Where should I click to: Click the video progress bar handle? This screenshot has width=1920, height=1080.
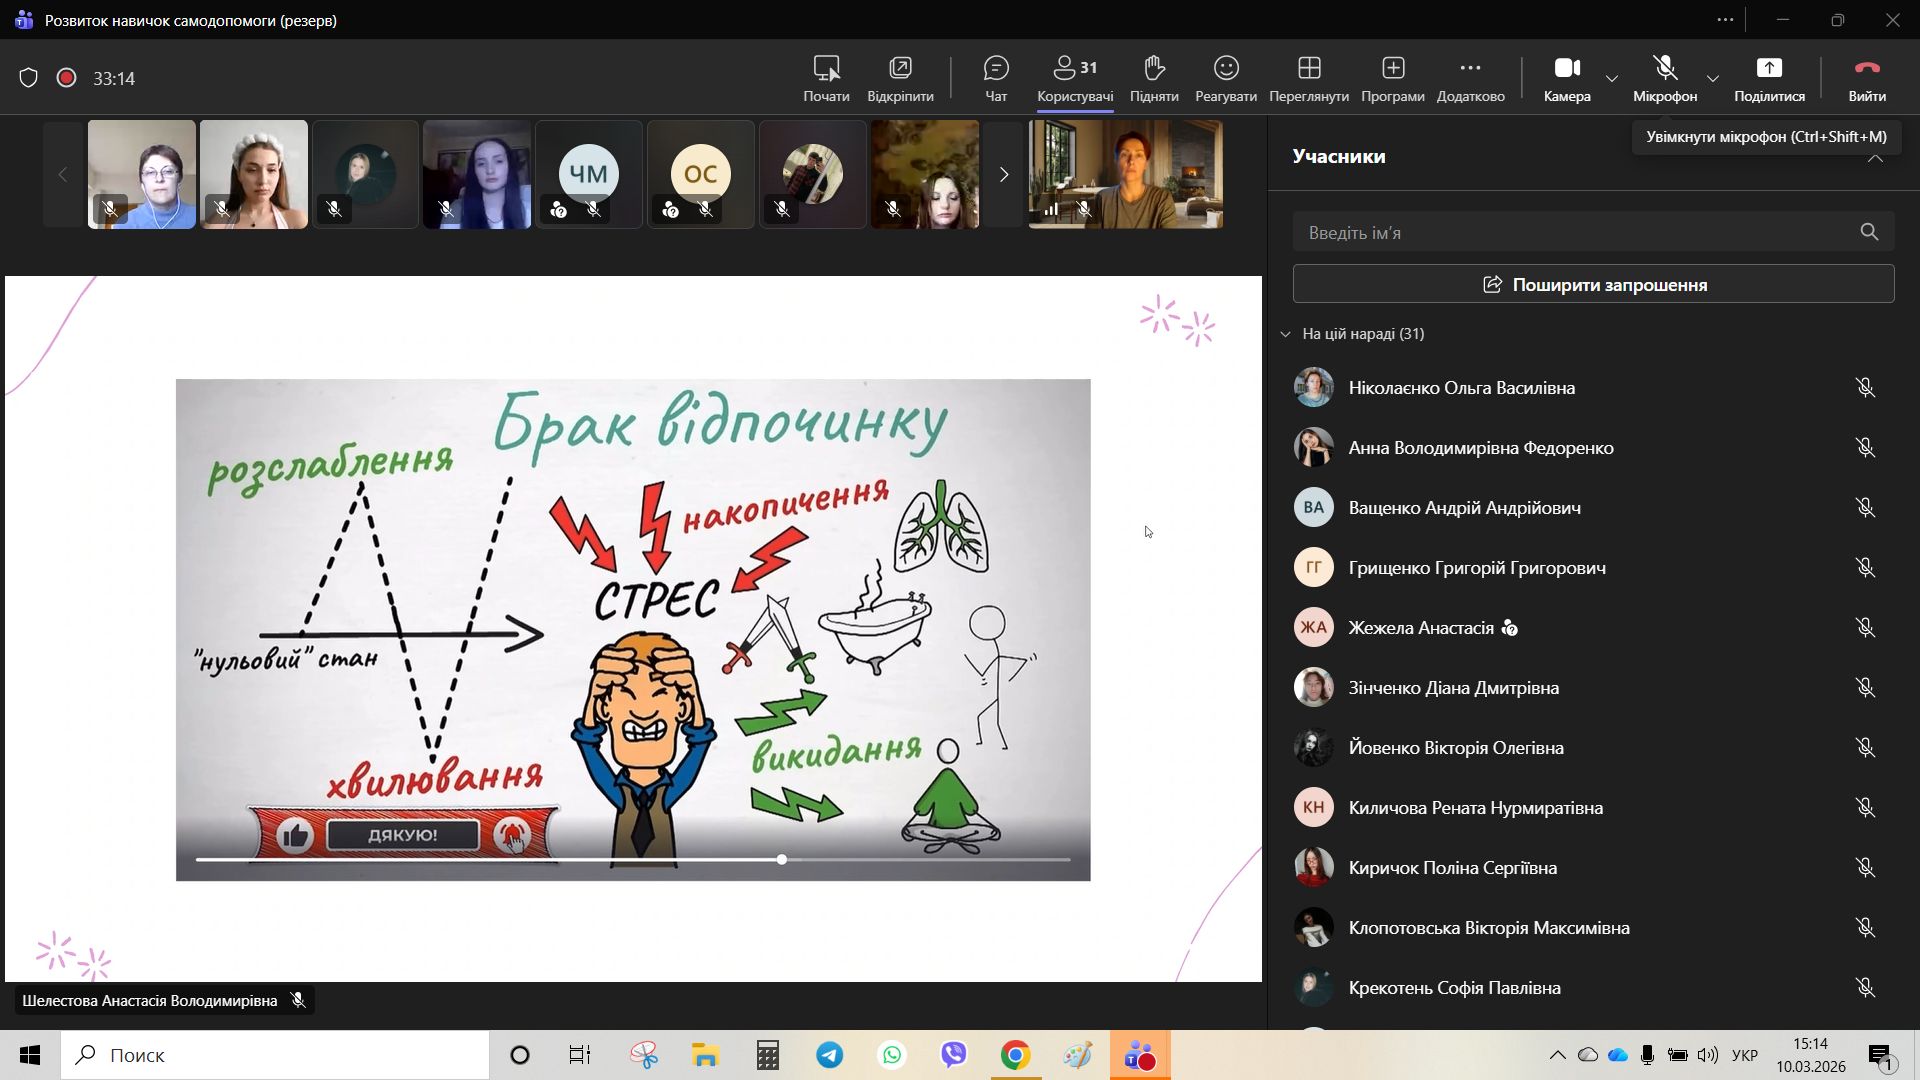[781, 859]
